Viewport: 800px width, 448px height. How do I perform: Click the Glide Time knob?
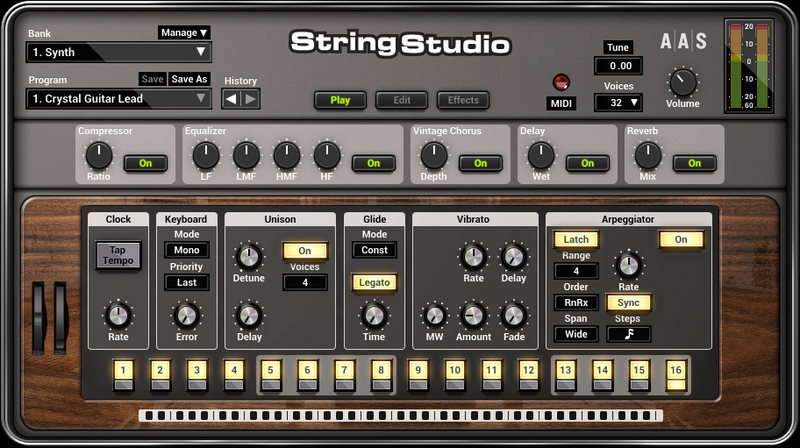pos(374,316)
